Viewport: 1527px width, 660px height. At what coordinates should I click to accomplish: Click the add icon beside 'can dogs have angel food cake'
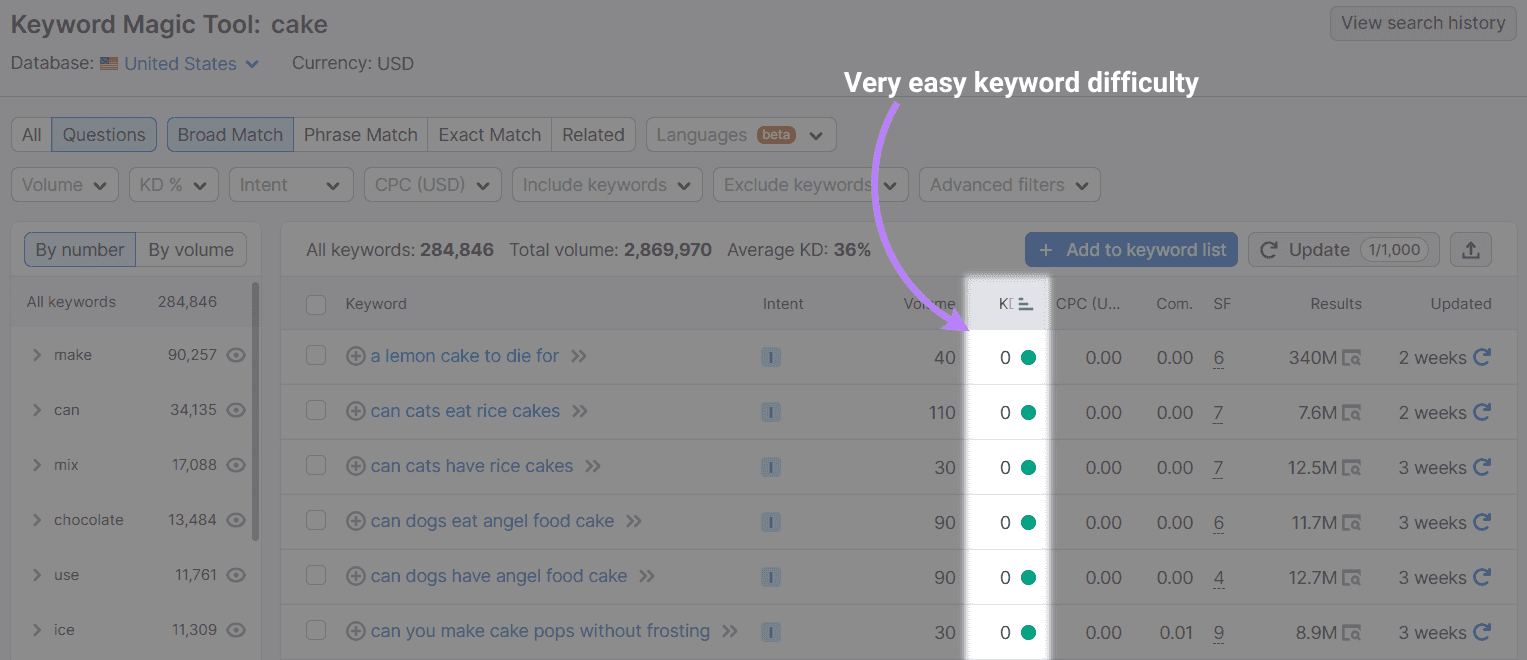[x=355, y=576]
